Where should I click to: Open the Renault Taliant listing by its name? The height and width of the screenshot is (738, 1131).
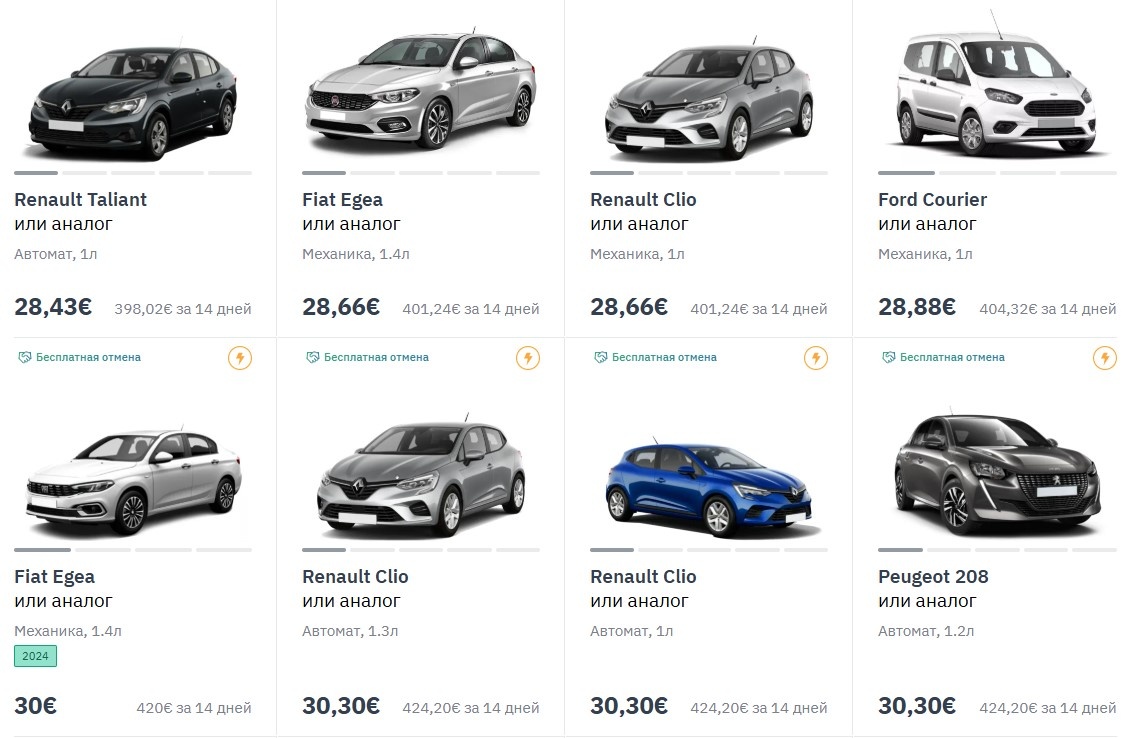(80, 199)
